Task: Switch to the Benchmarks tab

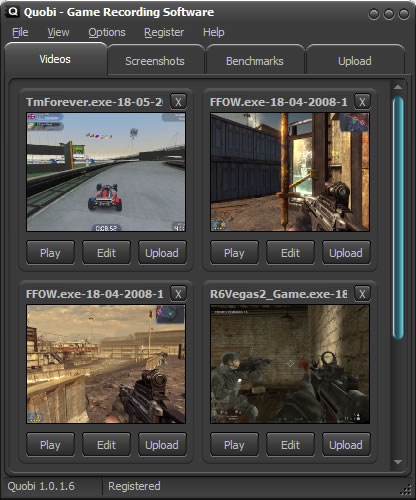Action: pyautogui.click(x=255, y=61)
